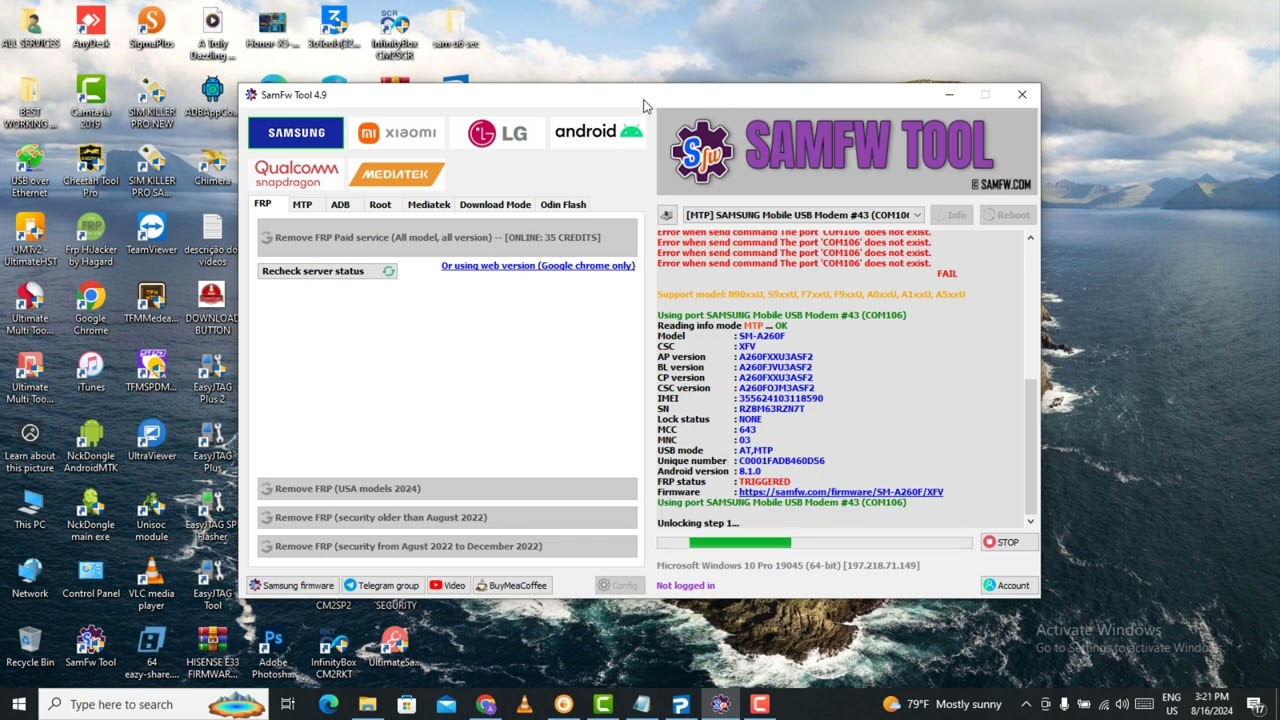The height and width of the screenshot is (720, 1280).
Task: Click the refresh icon next to Recheck server status
Action: point(389,270)
